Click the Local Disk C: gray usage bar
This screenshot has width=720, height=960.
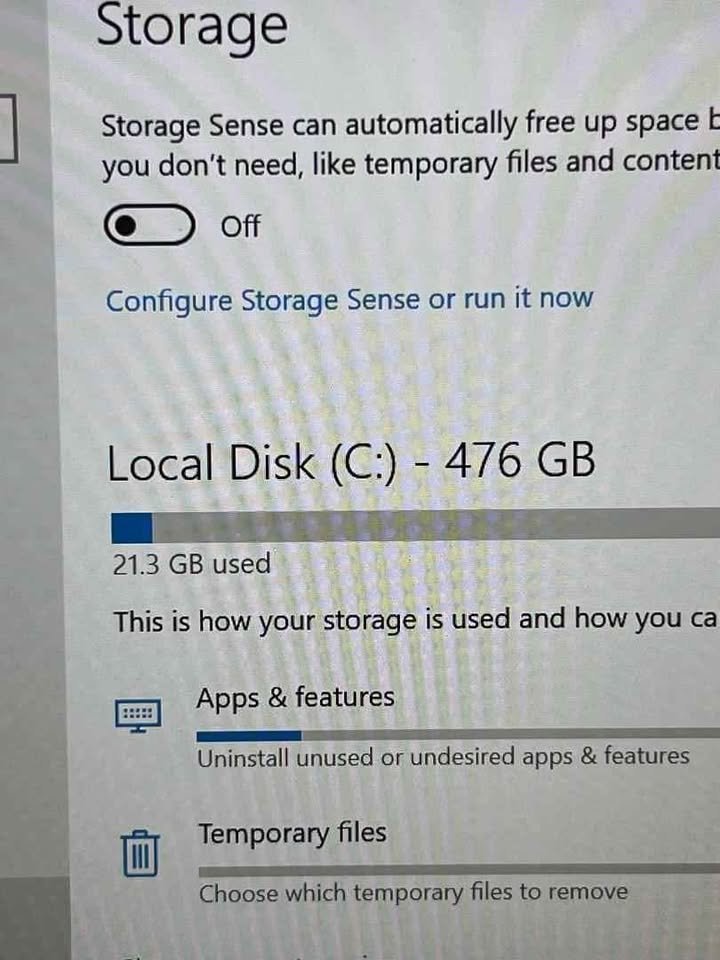click(416, 525)
